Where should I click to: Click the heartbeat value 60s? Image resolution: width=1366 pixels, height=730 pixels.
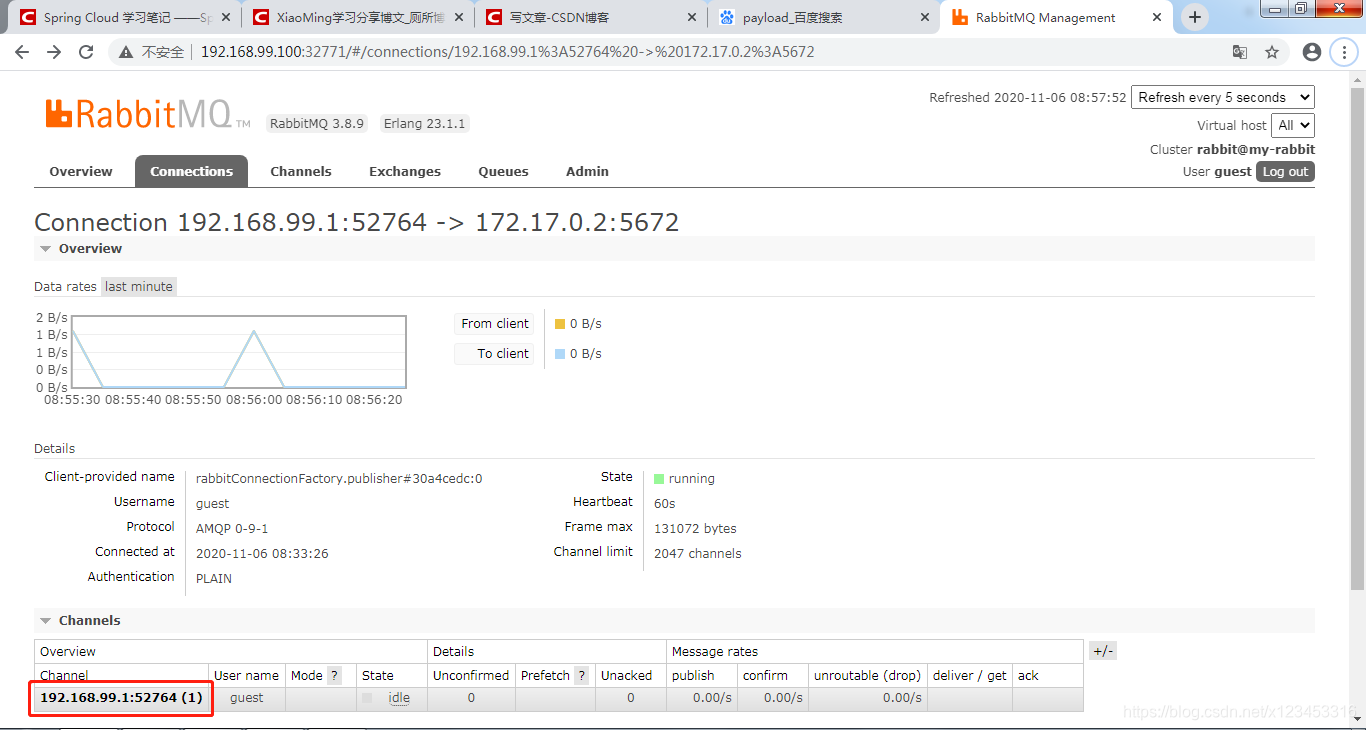point(665,503)
